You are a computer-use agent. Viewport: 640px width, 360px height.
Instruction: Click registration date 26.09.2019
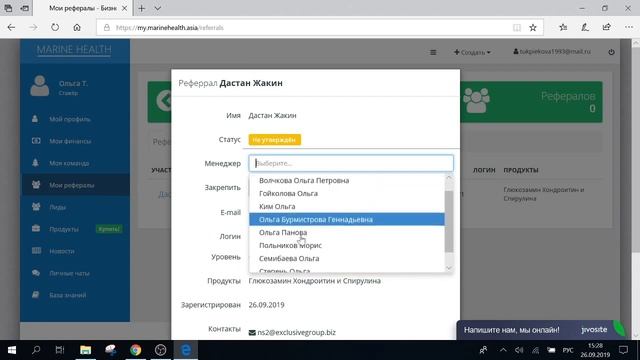267,305
